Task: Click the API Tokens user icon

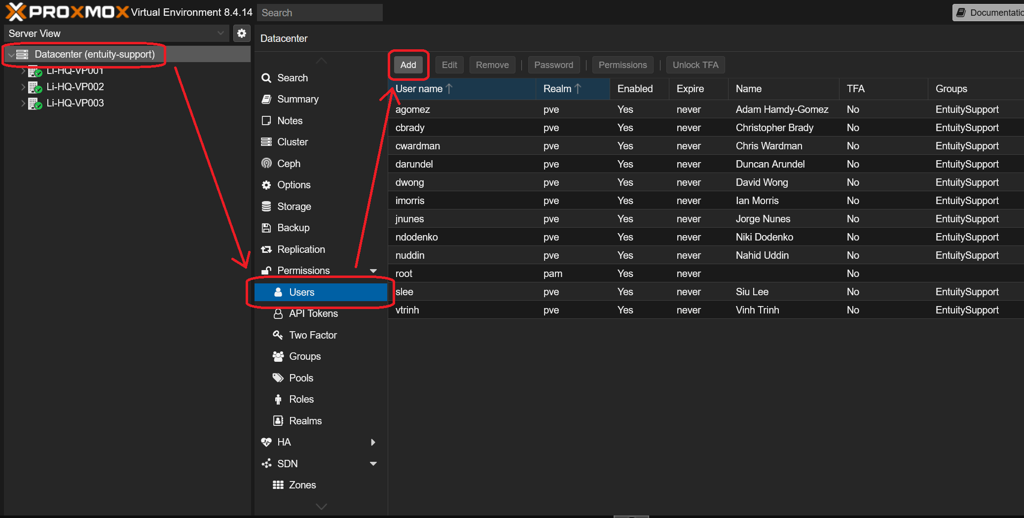Action: [x=278, y=314]
